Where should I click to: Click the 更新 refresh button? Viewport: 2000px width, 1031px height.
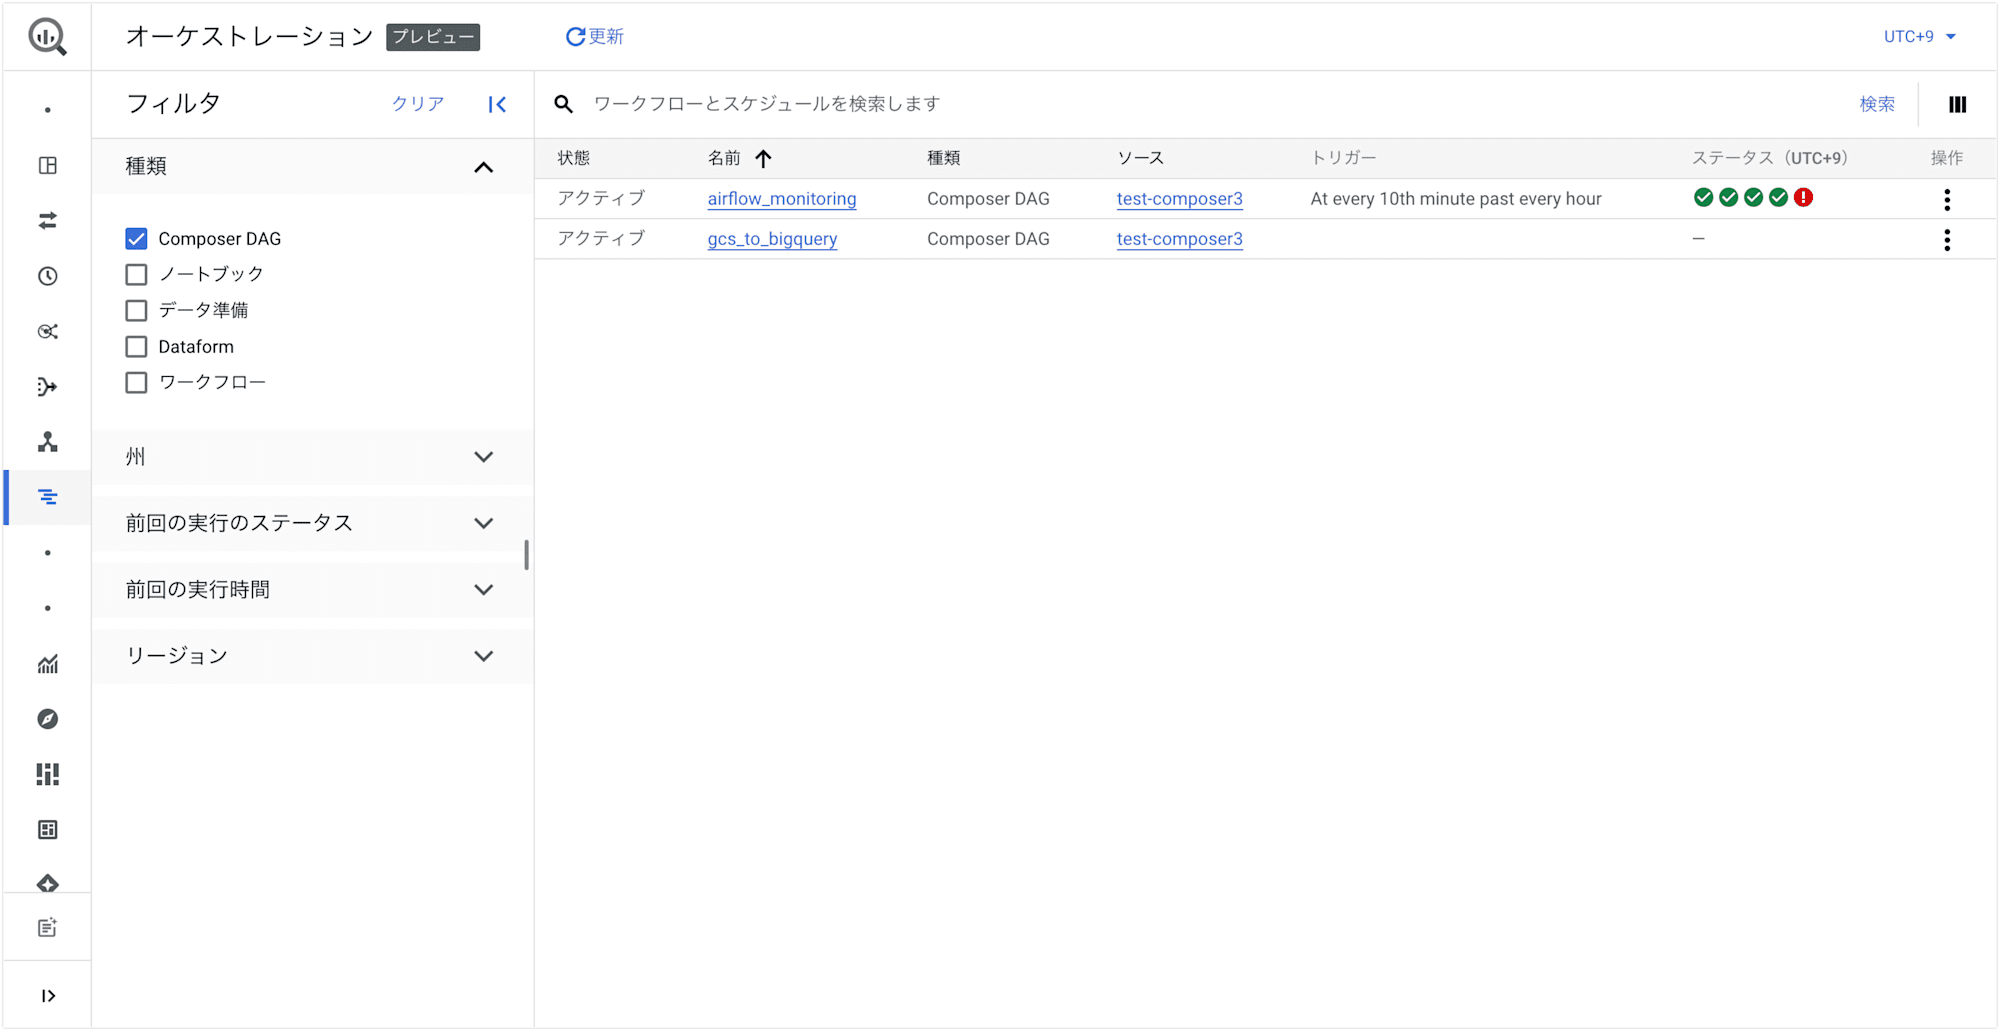pyautogui.click(x=595, y=37)
